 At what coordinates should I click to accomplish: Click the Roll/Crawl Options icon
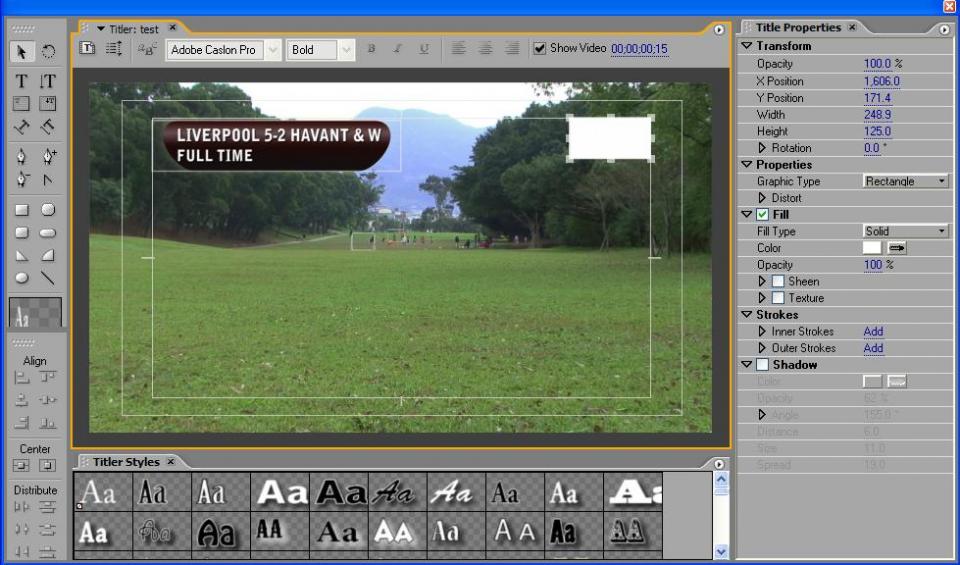tap(114, 49)
